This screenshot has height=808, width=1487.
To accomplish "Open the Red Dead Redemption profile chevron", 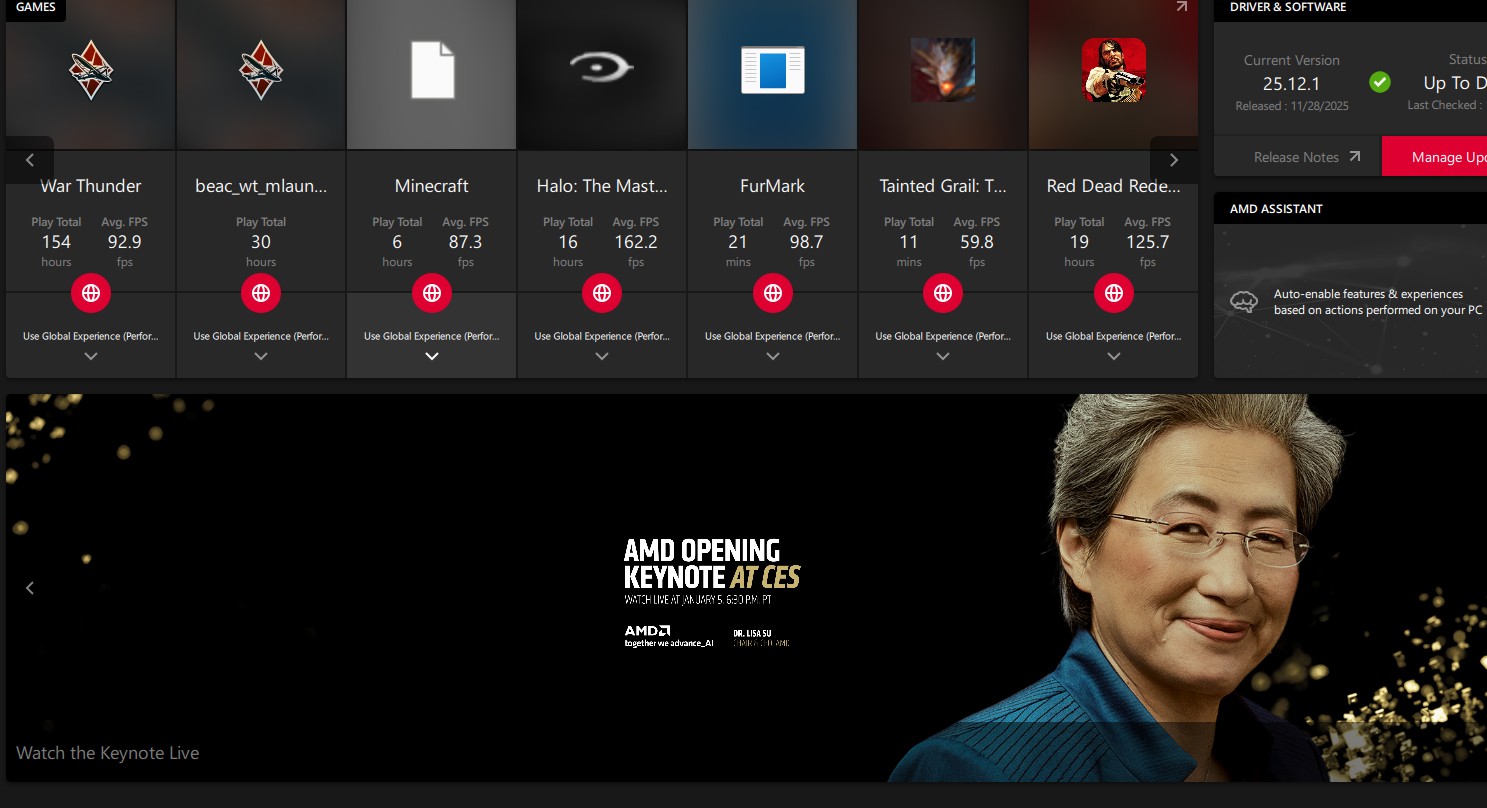I will (1114, 356).
